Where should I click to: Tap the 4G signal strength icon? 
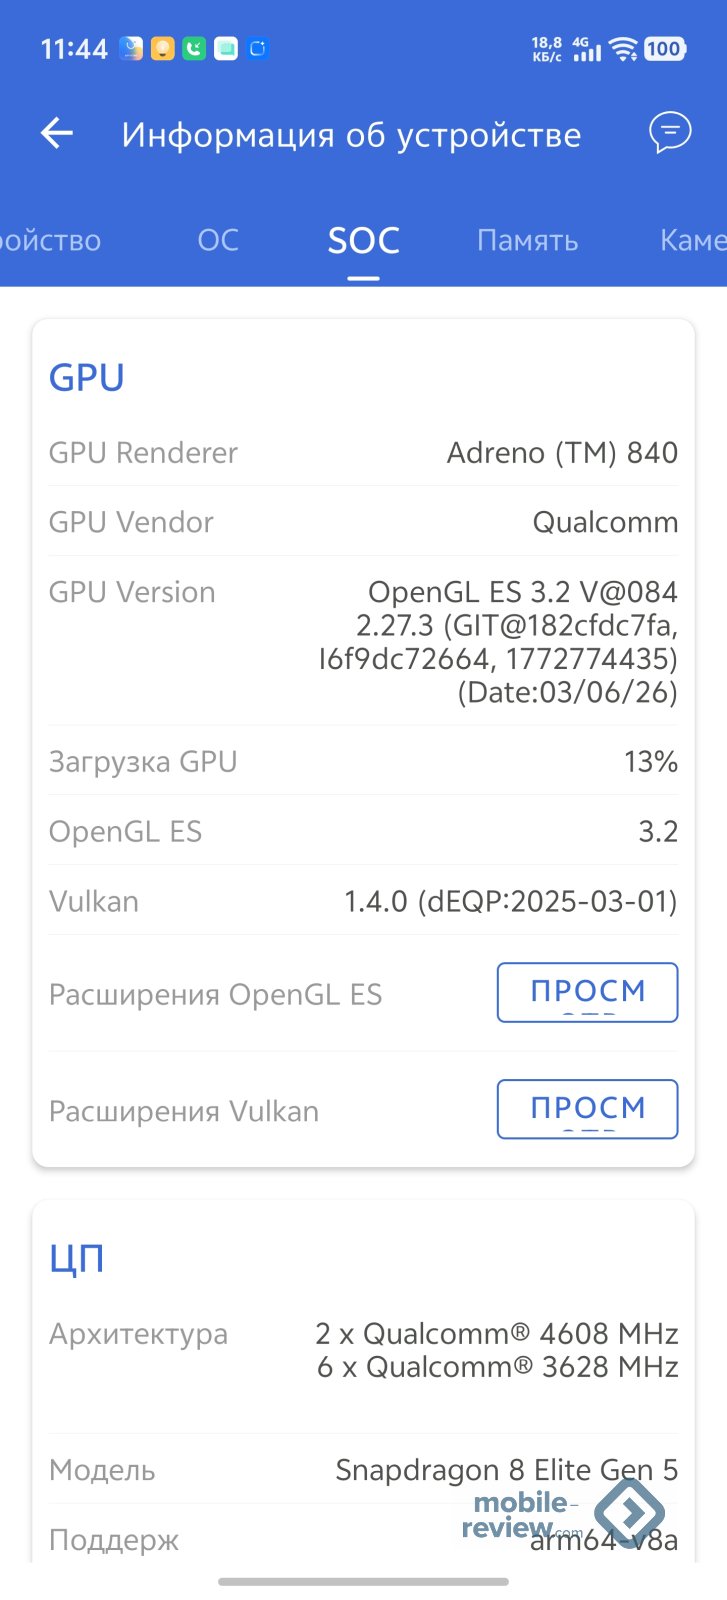pos(587,49)
